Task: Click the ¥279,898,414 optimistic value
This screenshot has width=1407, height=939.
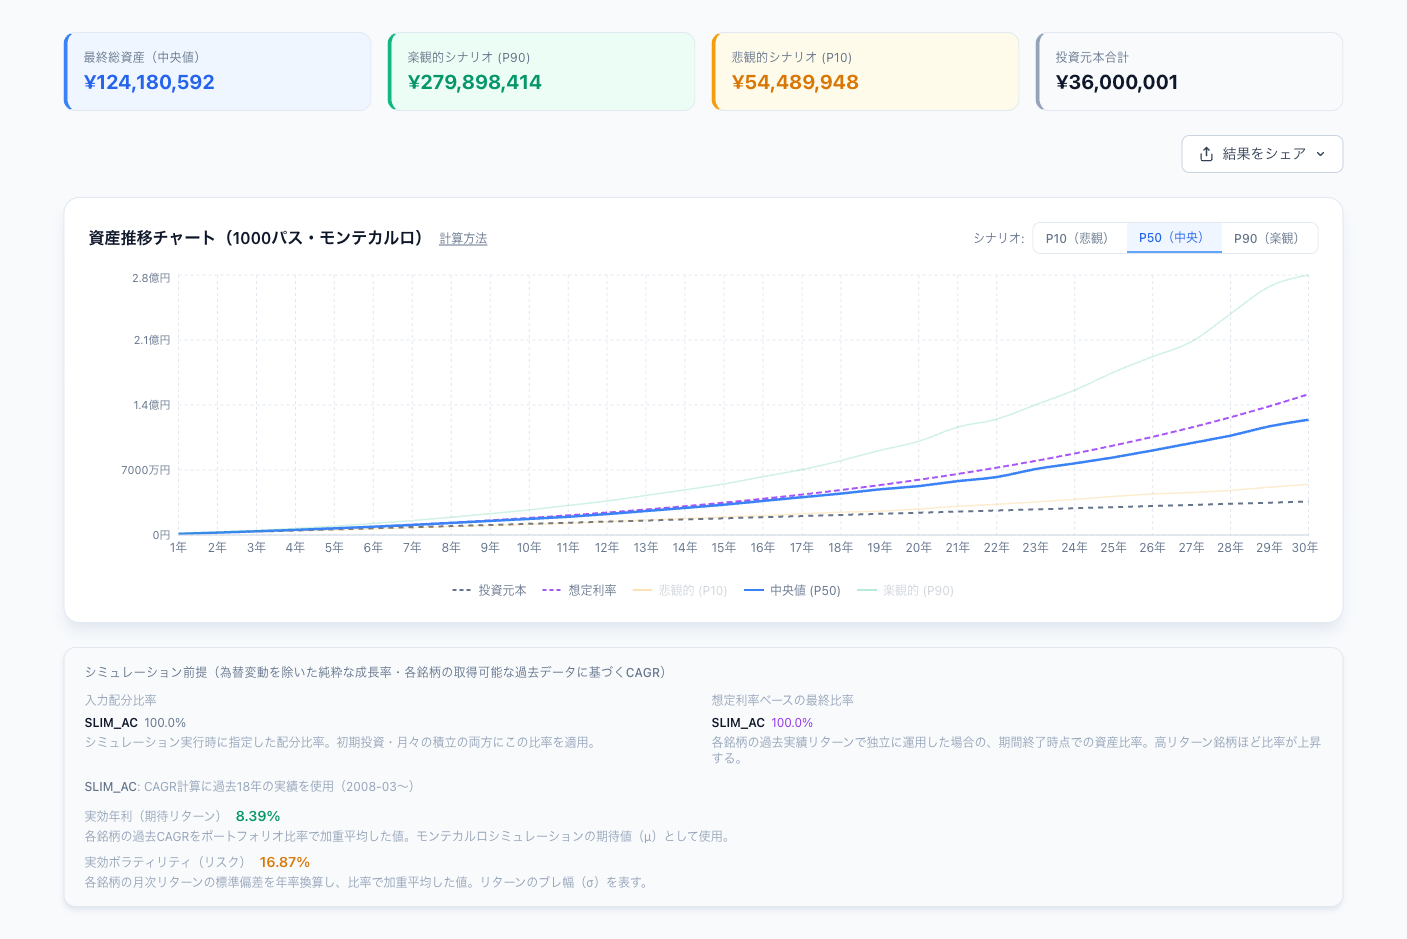Action: (x=475, y=82)
